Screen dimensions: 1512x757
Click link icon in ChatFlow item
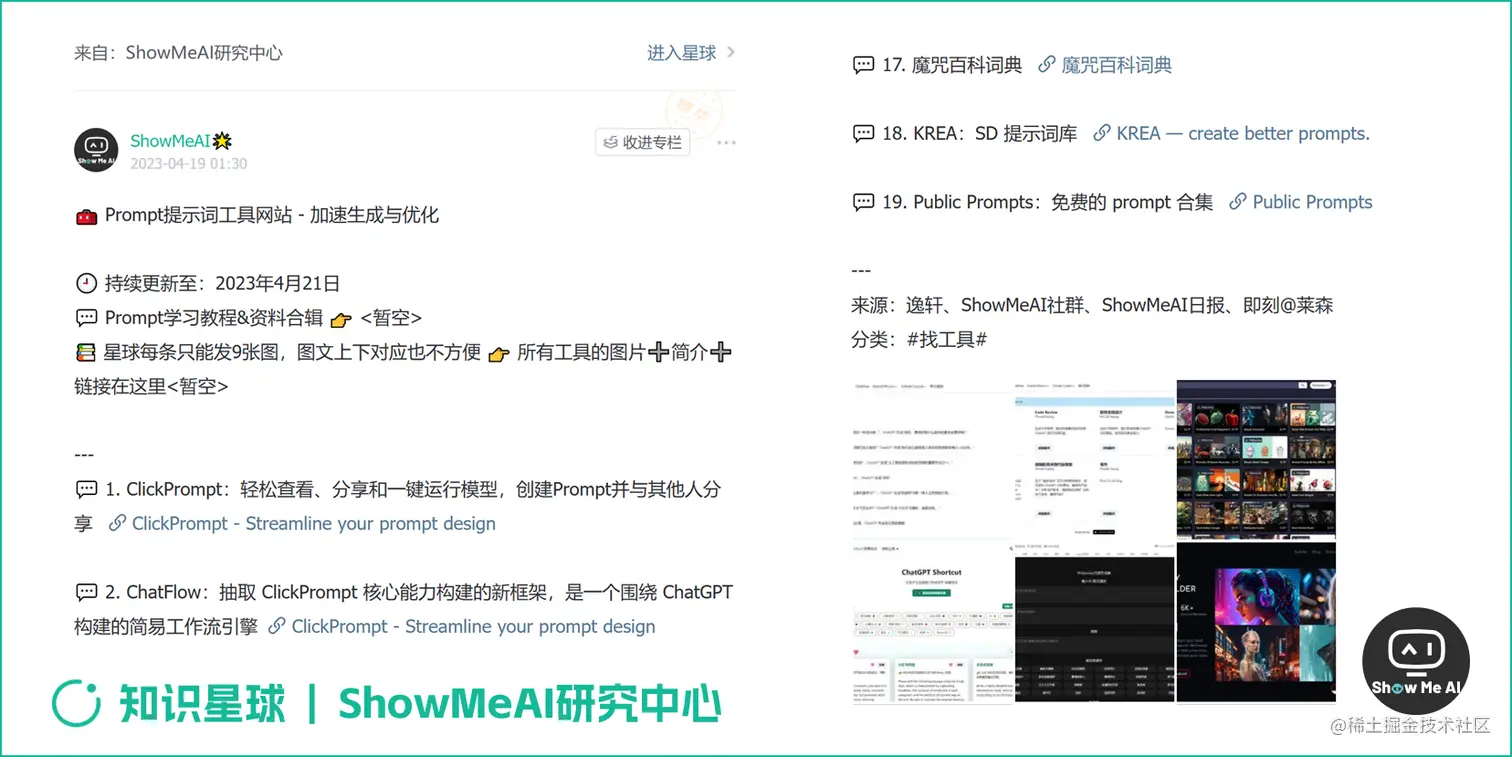point(277,626)
